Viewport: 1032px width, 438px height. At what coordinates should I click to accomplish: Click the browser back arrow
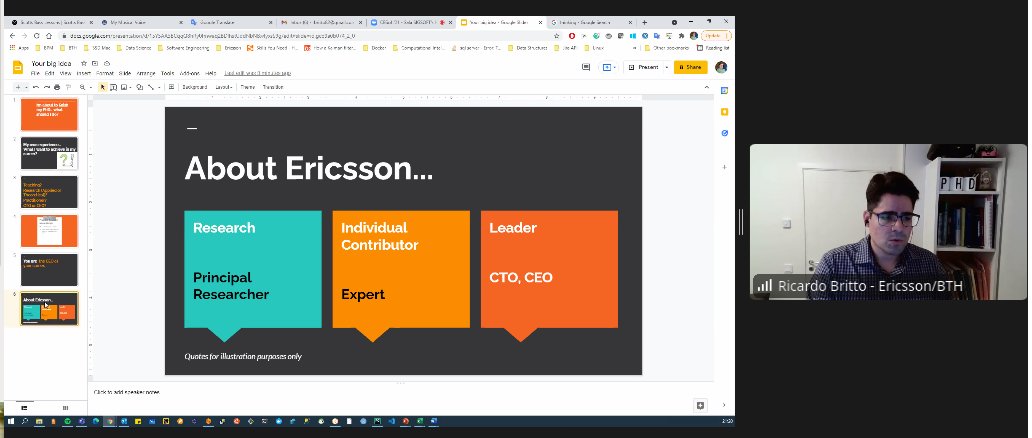click(13, 36)
